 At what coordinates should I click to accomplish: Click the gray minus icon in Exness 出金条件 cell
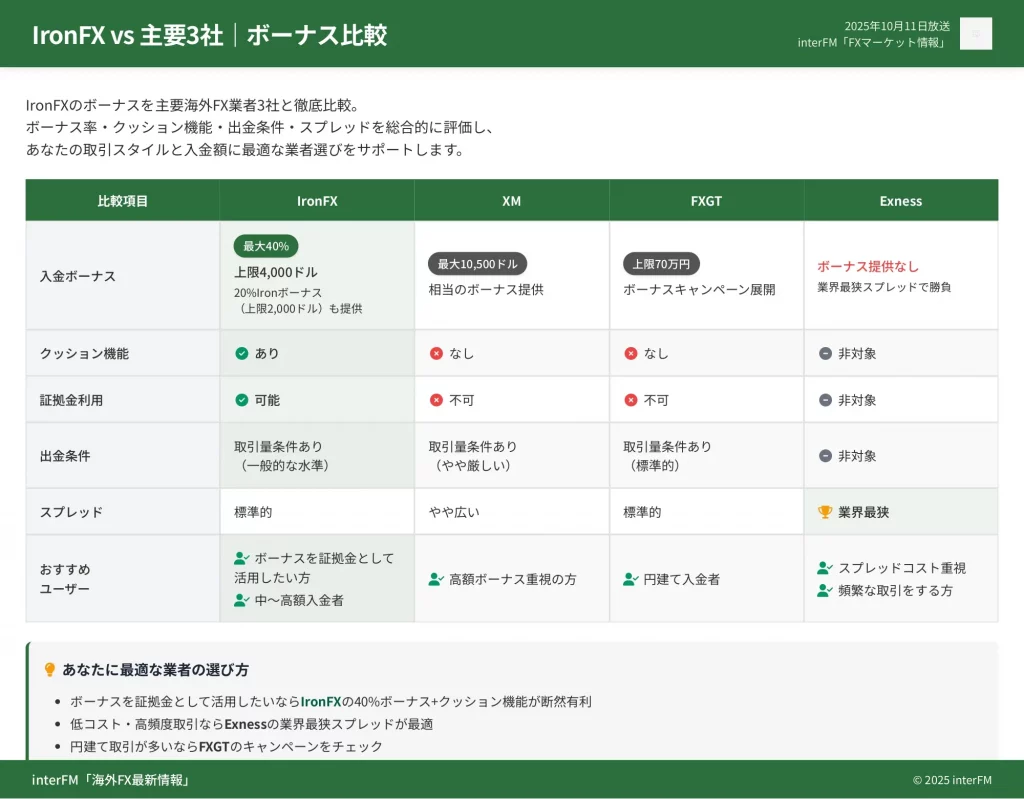click(825, 456)
